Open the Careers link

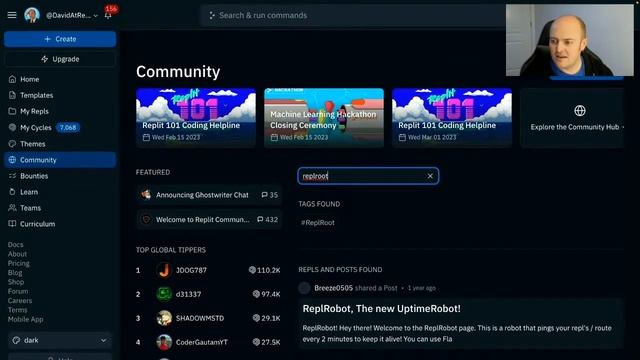(20, 301)
